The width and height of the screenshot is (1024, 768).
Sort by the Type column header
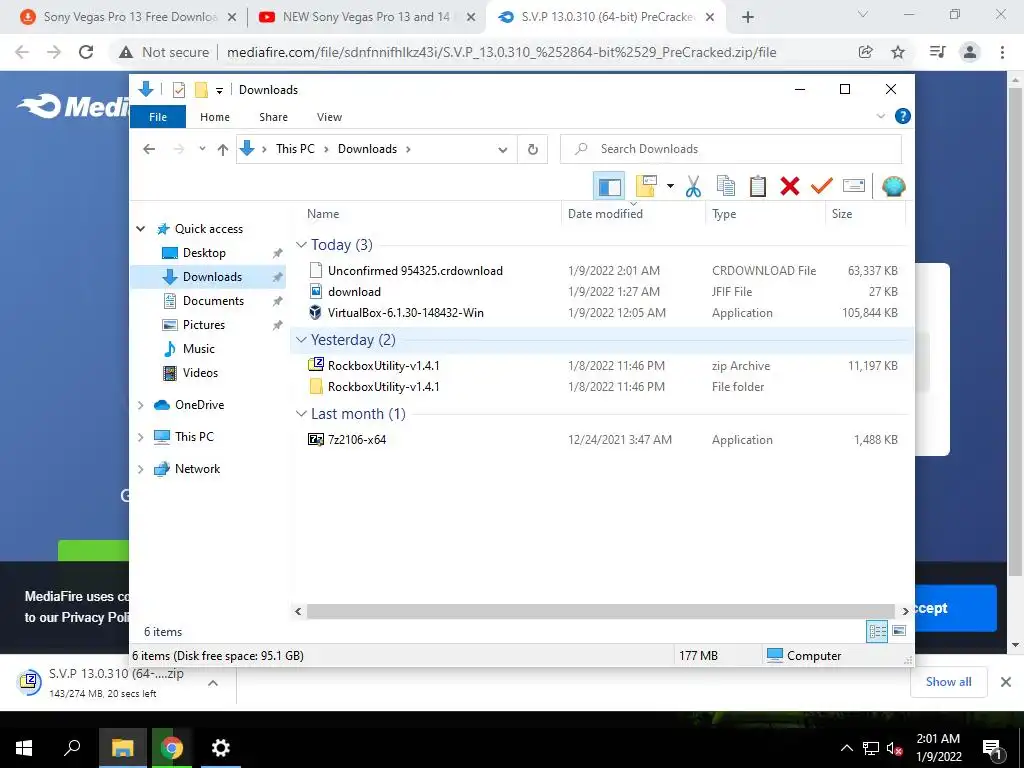[x=724, y=214]
